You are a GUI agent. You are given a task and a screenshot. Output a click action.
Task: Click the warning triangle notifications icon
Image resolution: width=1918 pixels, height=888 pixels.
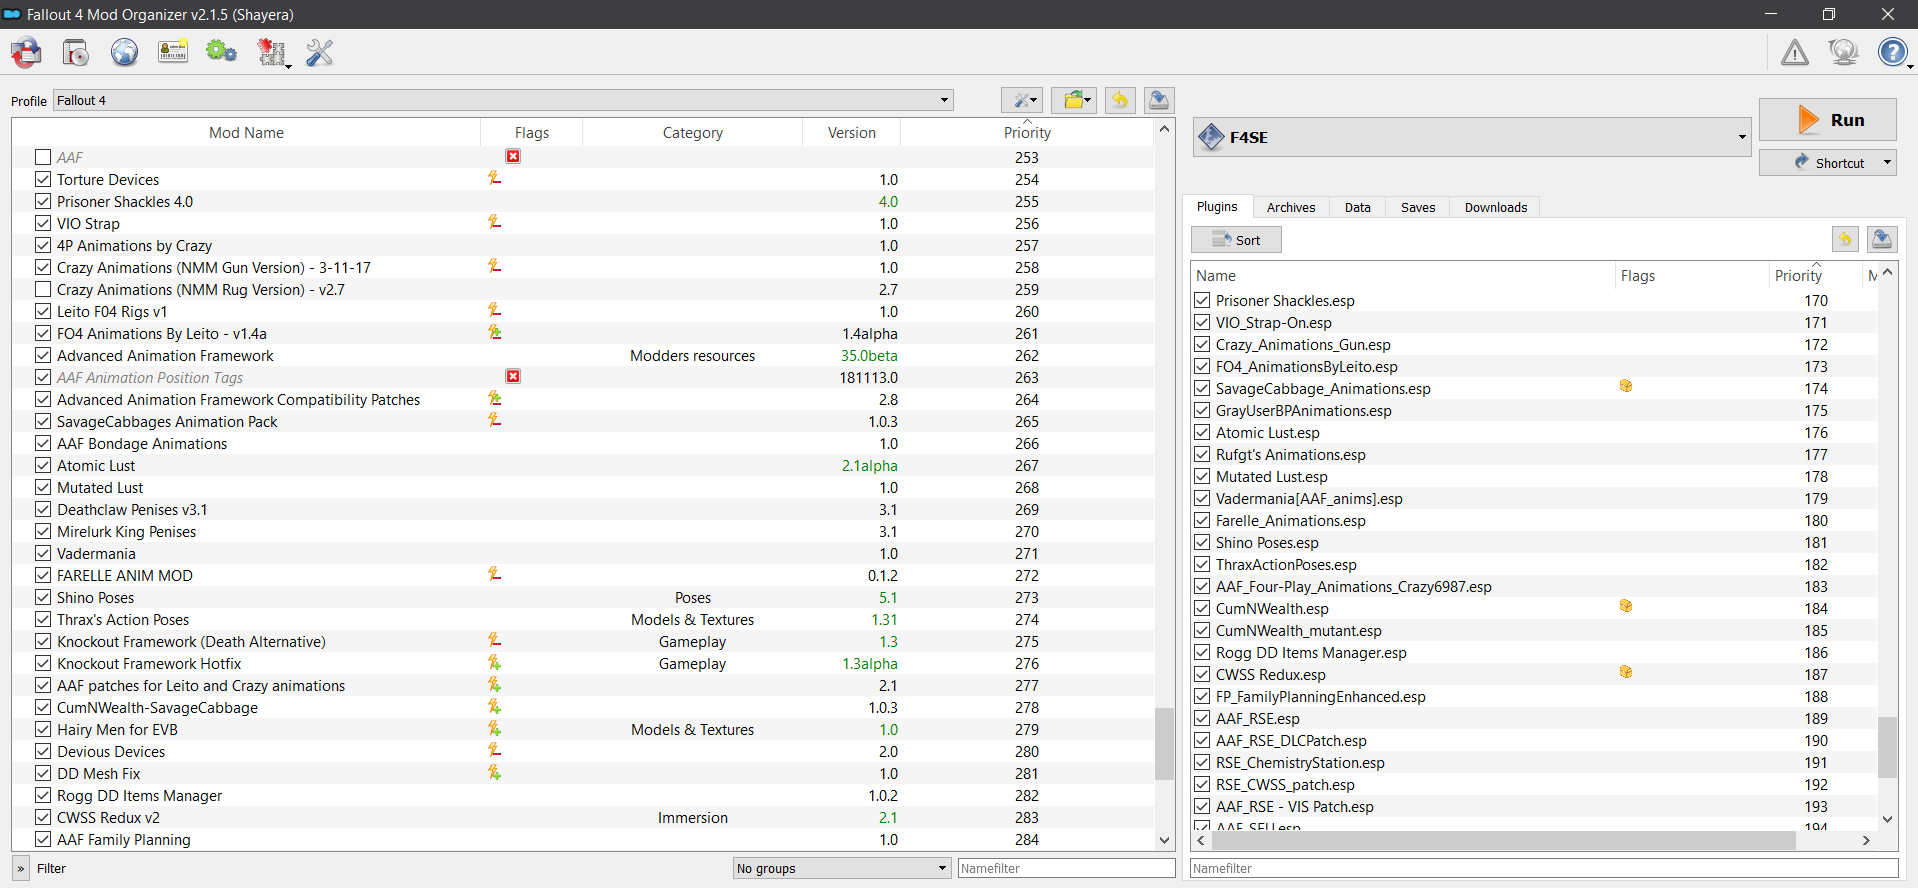[x=1795, y=52]
